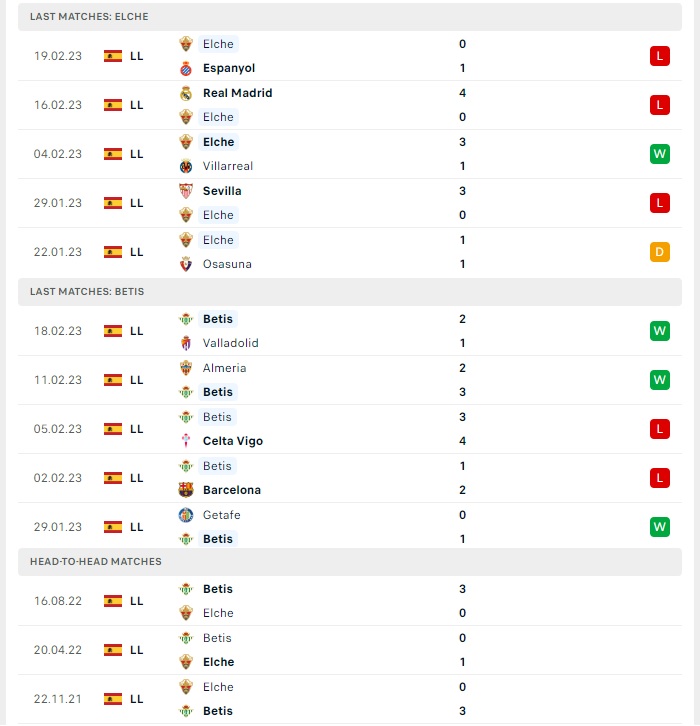Click the Villarreal yellow crest icon

[186, 166]
